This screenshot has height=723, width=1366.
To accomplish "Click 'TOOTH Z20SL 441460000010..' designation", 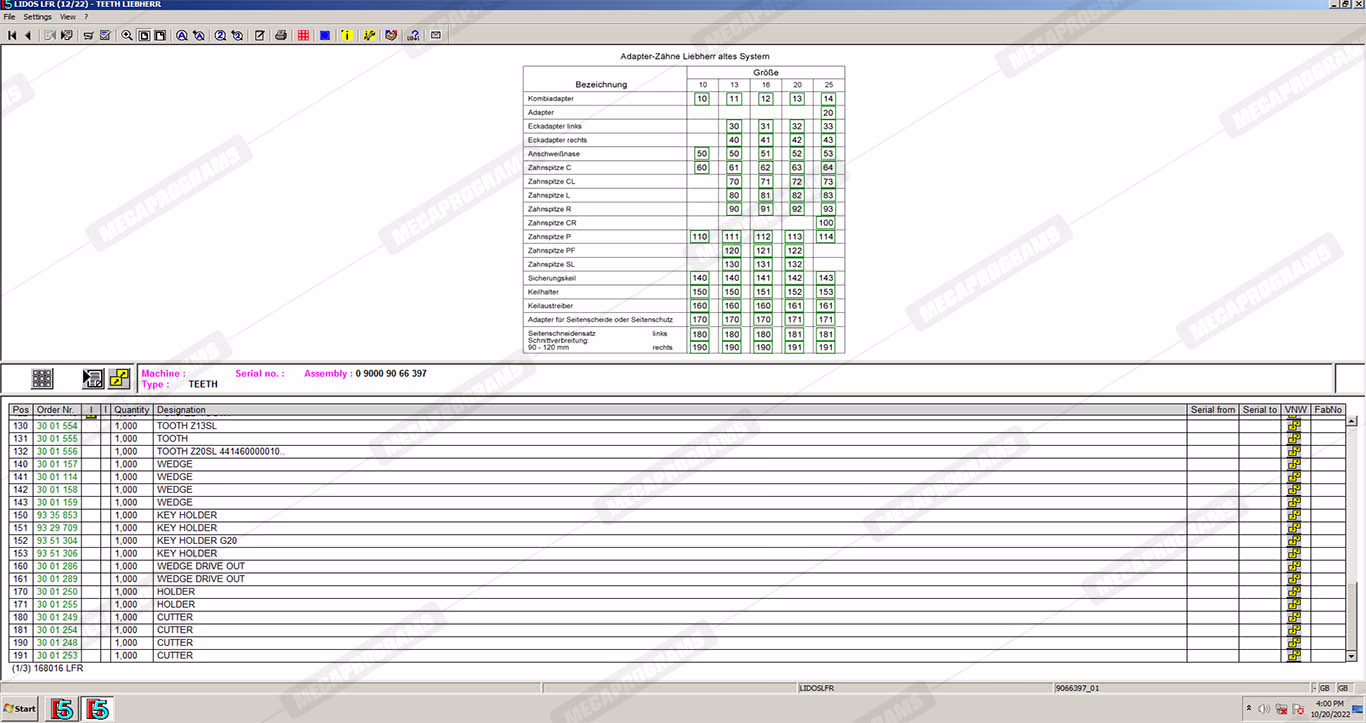I will point(220,451).
